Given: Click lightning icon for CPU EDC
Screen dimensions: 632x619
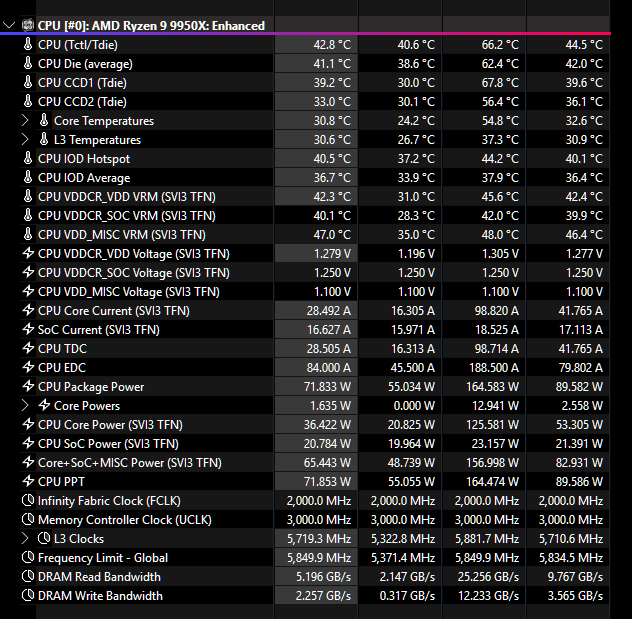Looking at the screenshot, I should click(28, 367).
